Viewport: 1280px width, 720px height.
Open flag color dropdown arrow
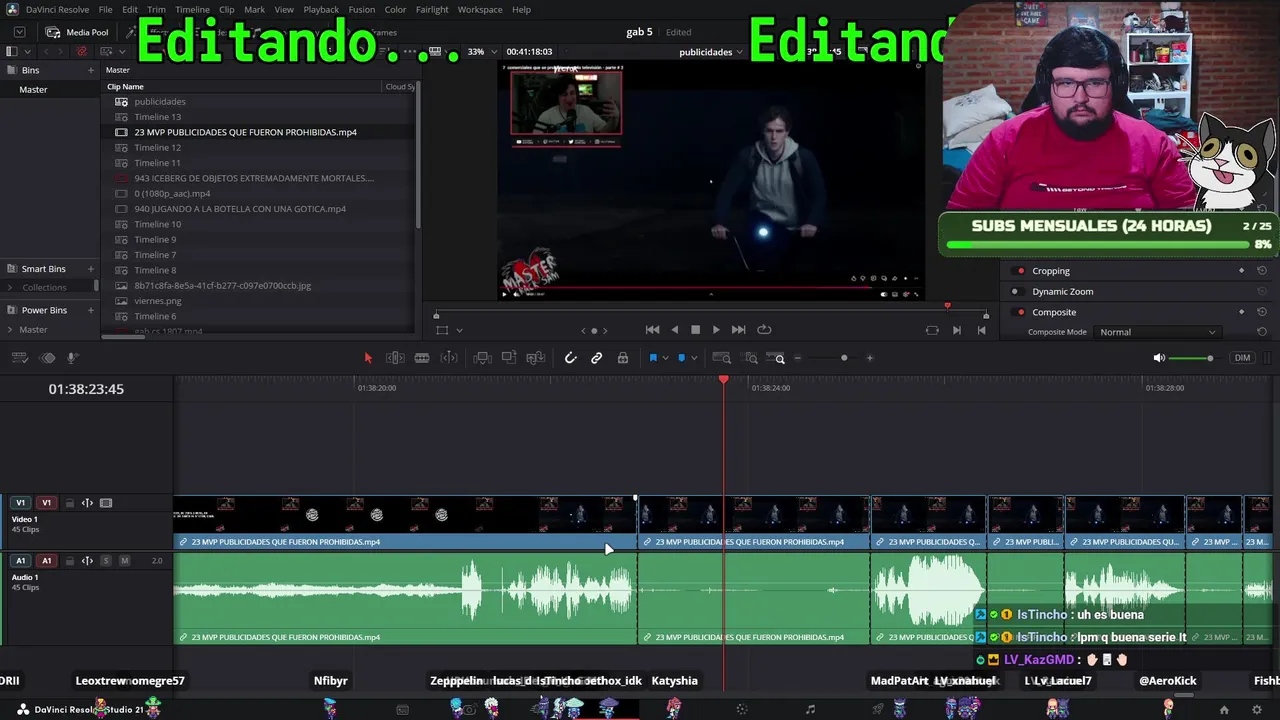(666, 358)
